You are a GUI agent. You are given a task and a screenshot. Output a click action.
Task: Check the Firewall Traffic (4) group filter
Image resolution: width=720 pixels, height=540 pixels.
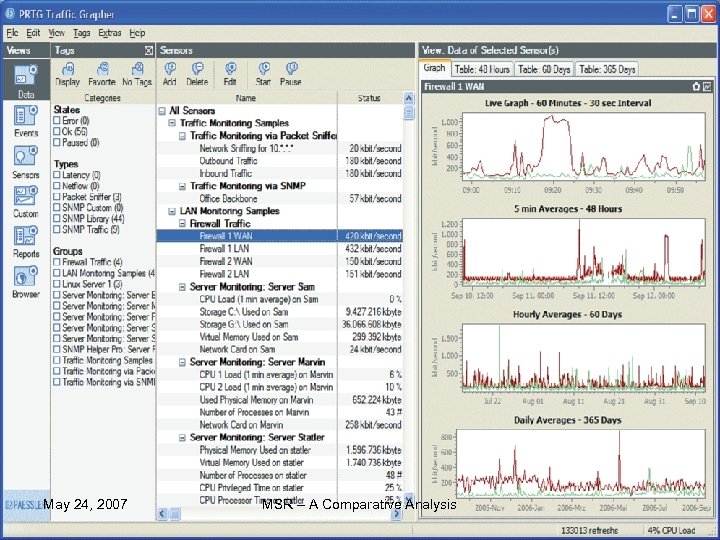point(57,262)
